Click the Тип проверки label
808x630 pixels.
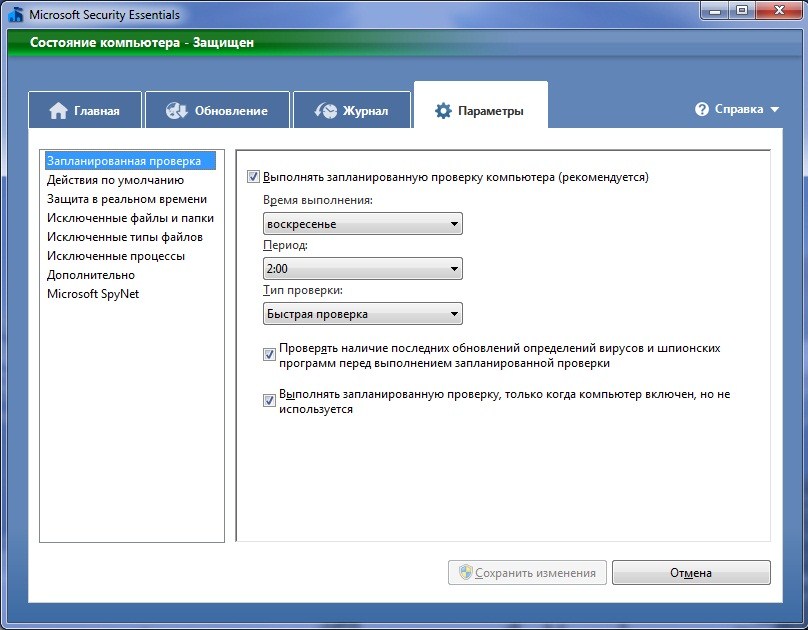303,290
